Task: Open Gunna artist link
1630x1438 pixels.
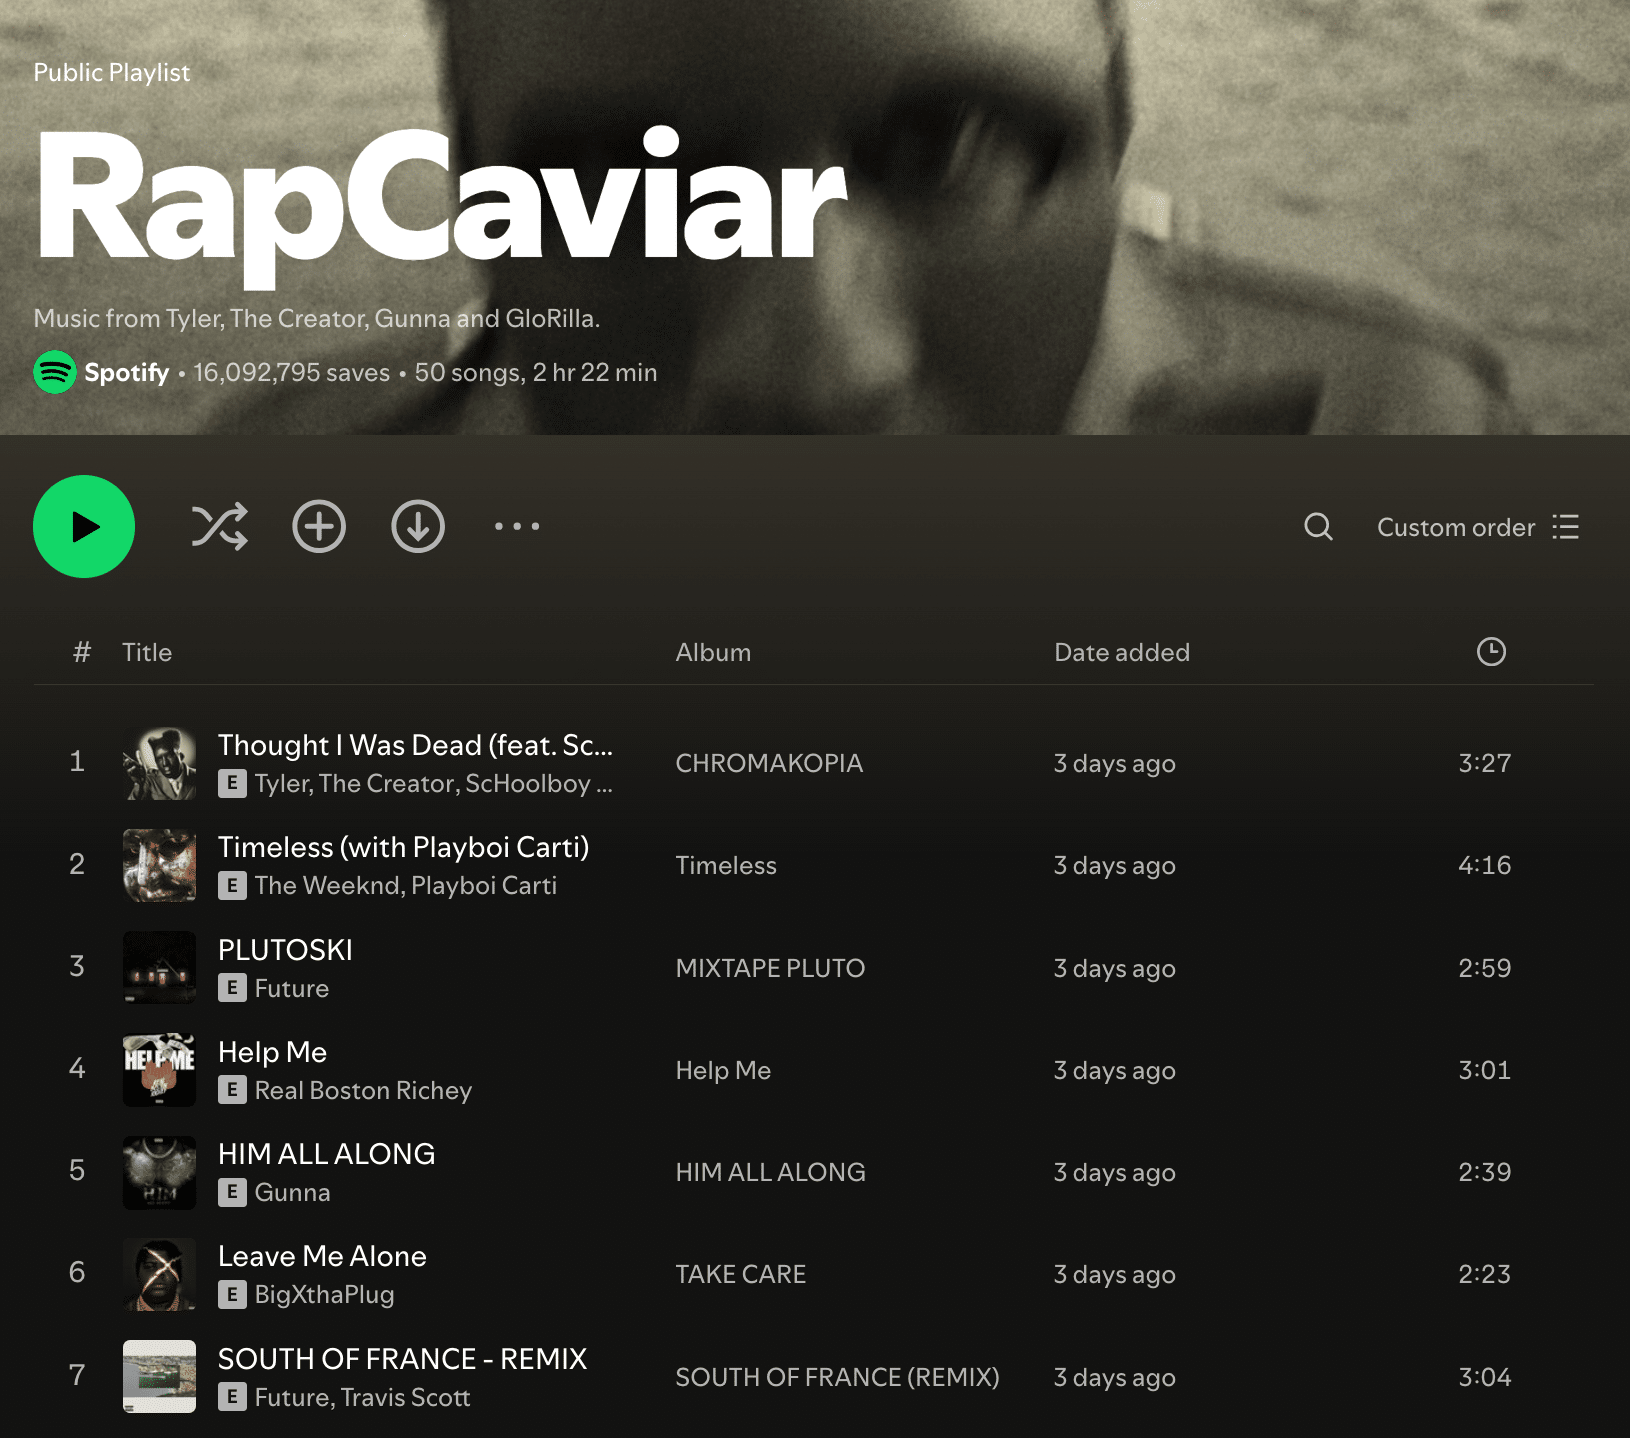Action: (292, 1192)
